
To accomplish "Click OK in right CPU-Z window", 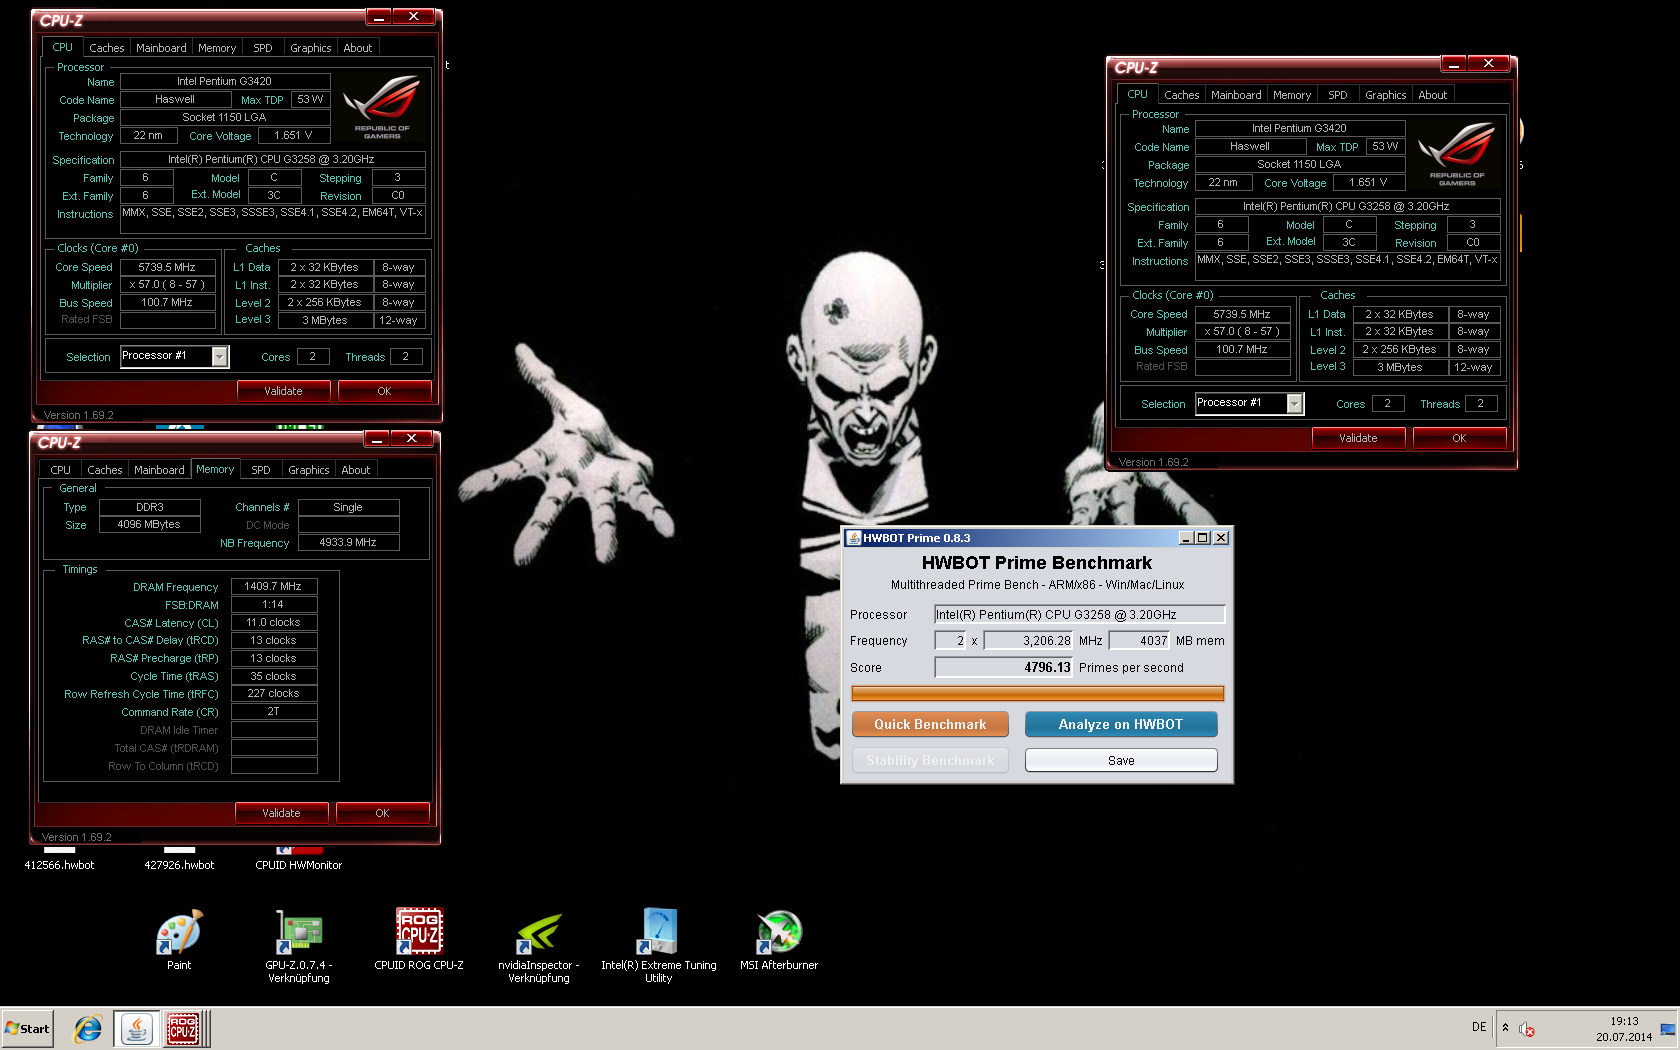I will [x=1459, y=438].
